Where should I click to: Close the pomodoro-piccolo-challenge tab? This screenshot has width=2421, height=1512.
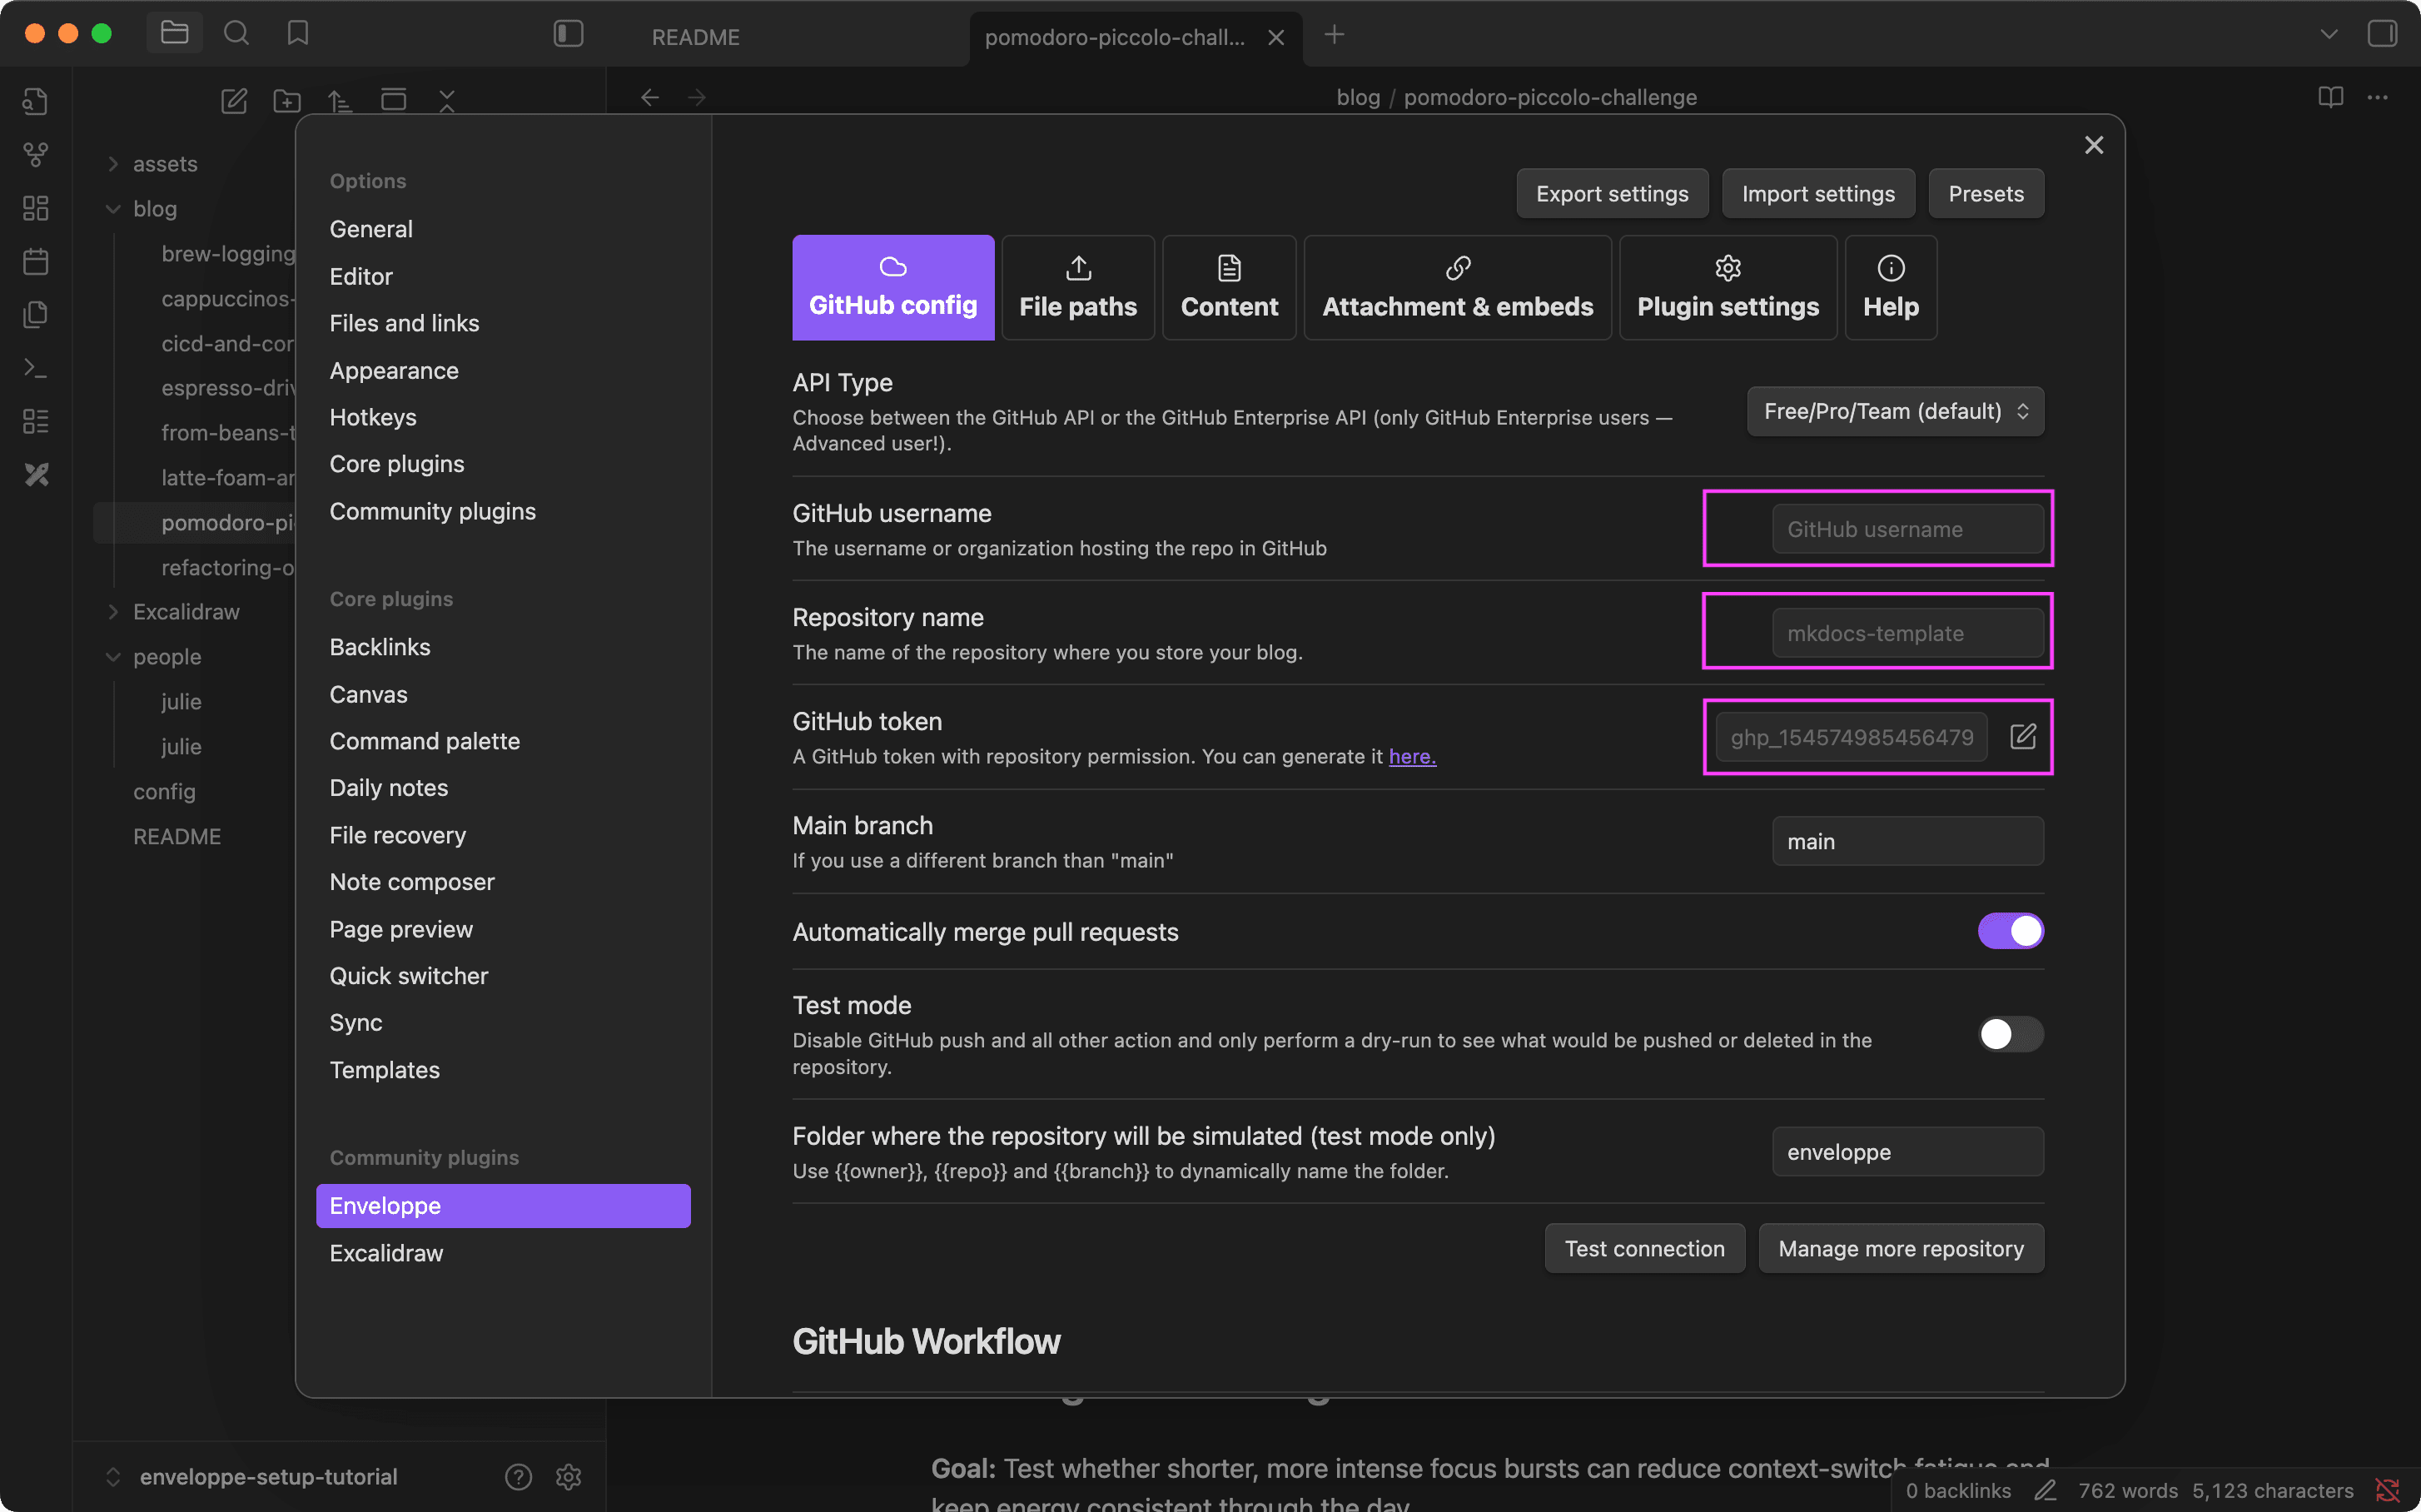click(1276, 37)
